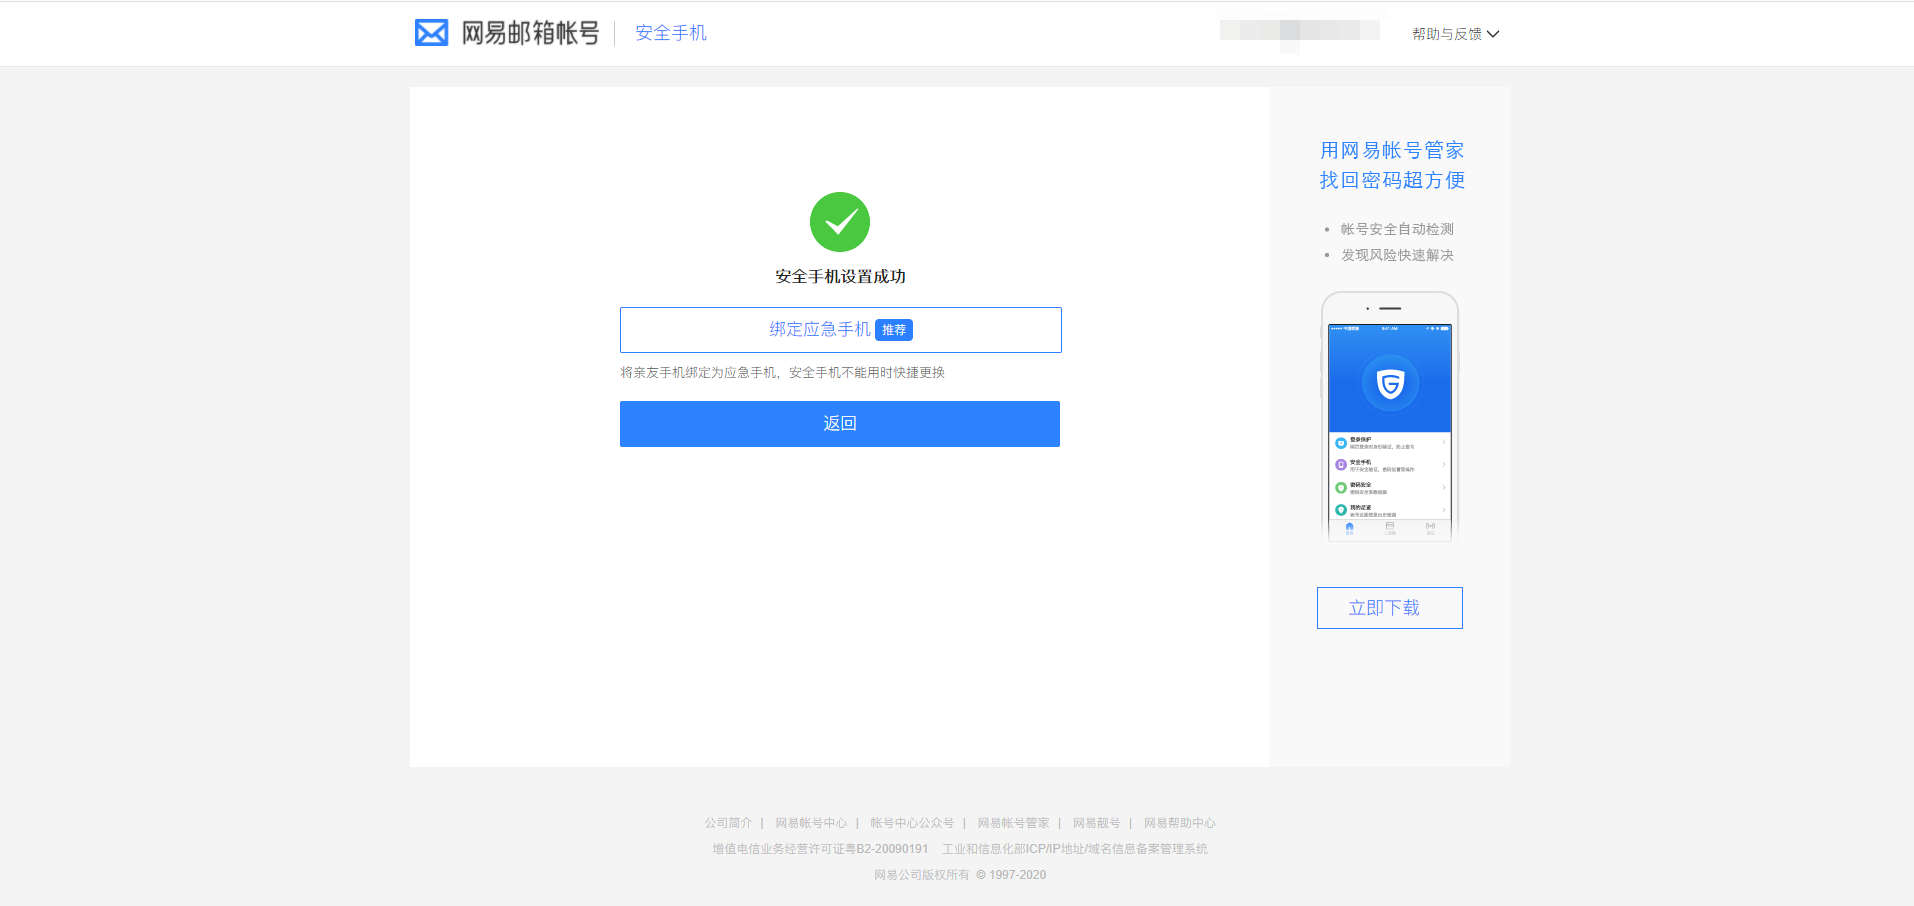Open the 帮助与反馈 dropdown
1914x906 pixels.
point(1455,33)
